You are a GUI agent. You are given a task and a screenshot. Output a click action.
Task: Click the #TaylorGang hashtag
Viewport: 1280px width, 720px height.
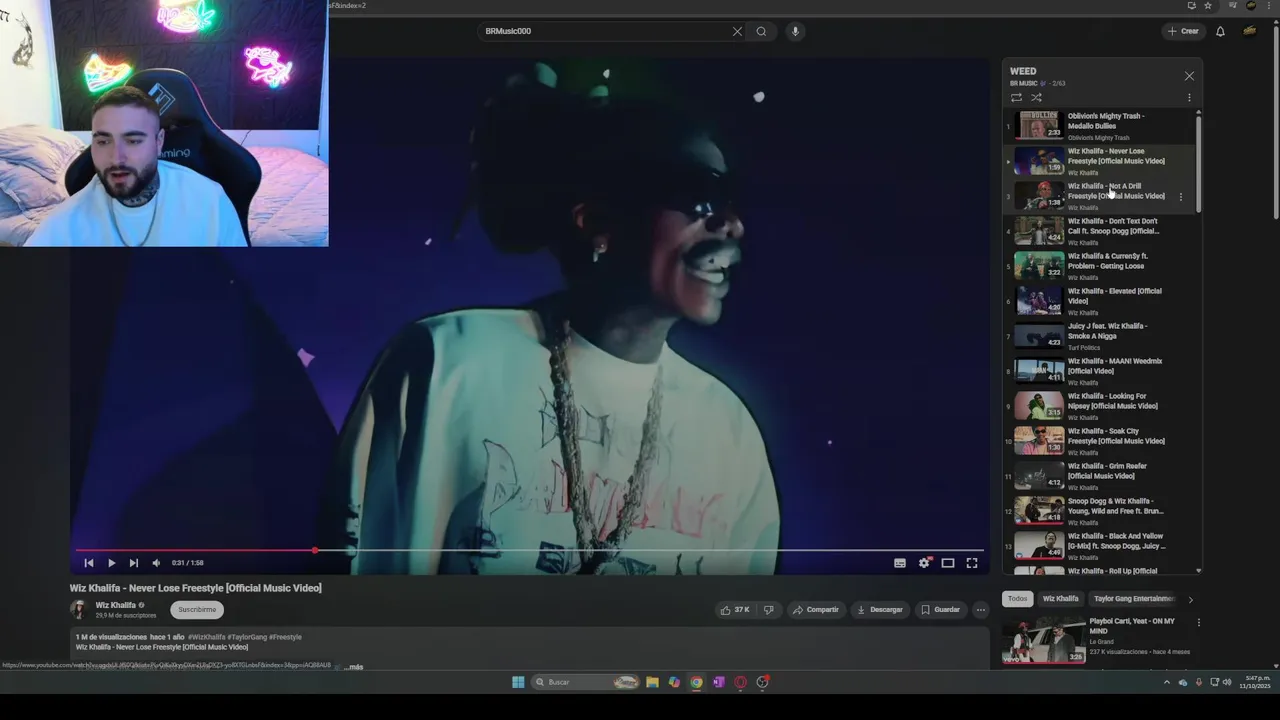pos(247,637)
